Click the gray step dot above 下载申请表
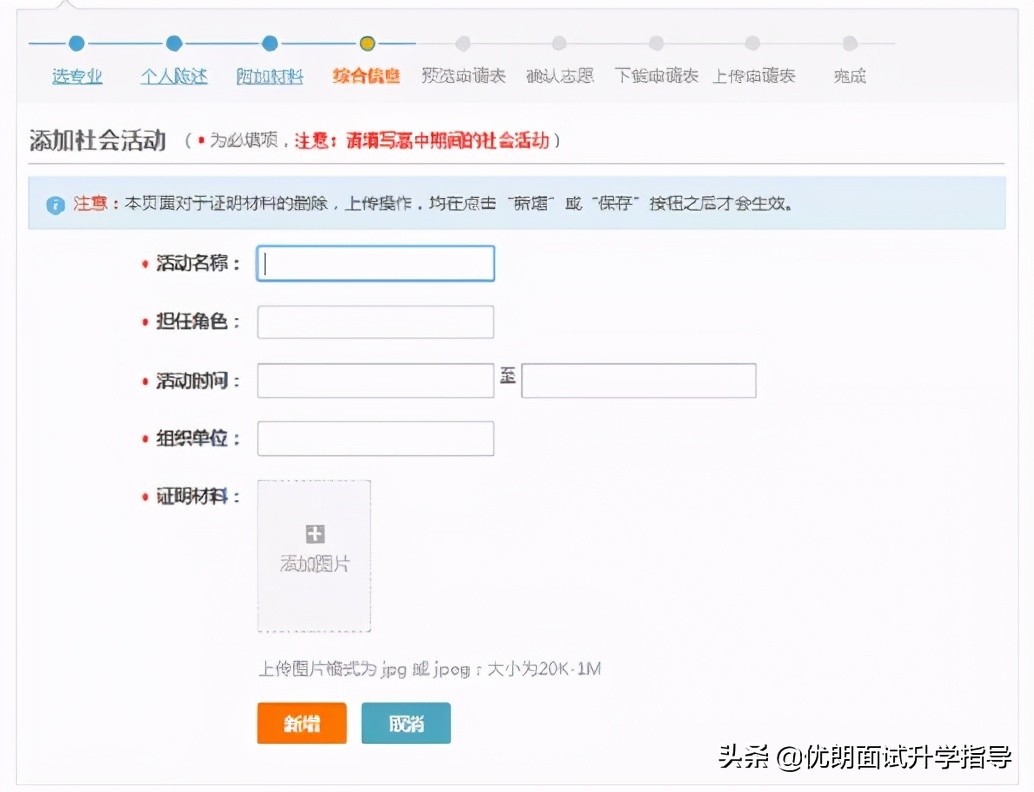 click(656, 44)
